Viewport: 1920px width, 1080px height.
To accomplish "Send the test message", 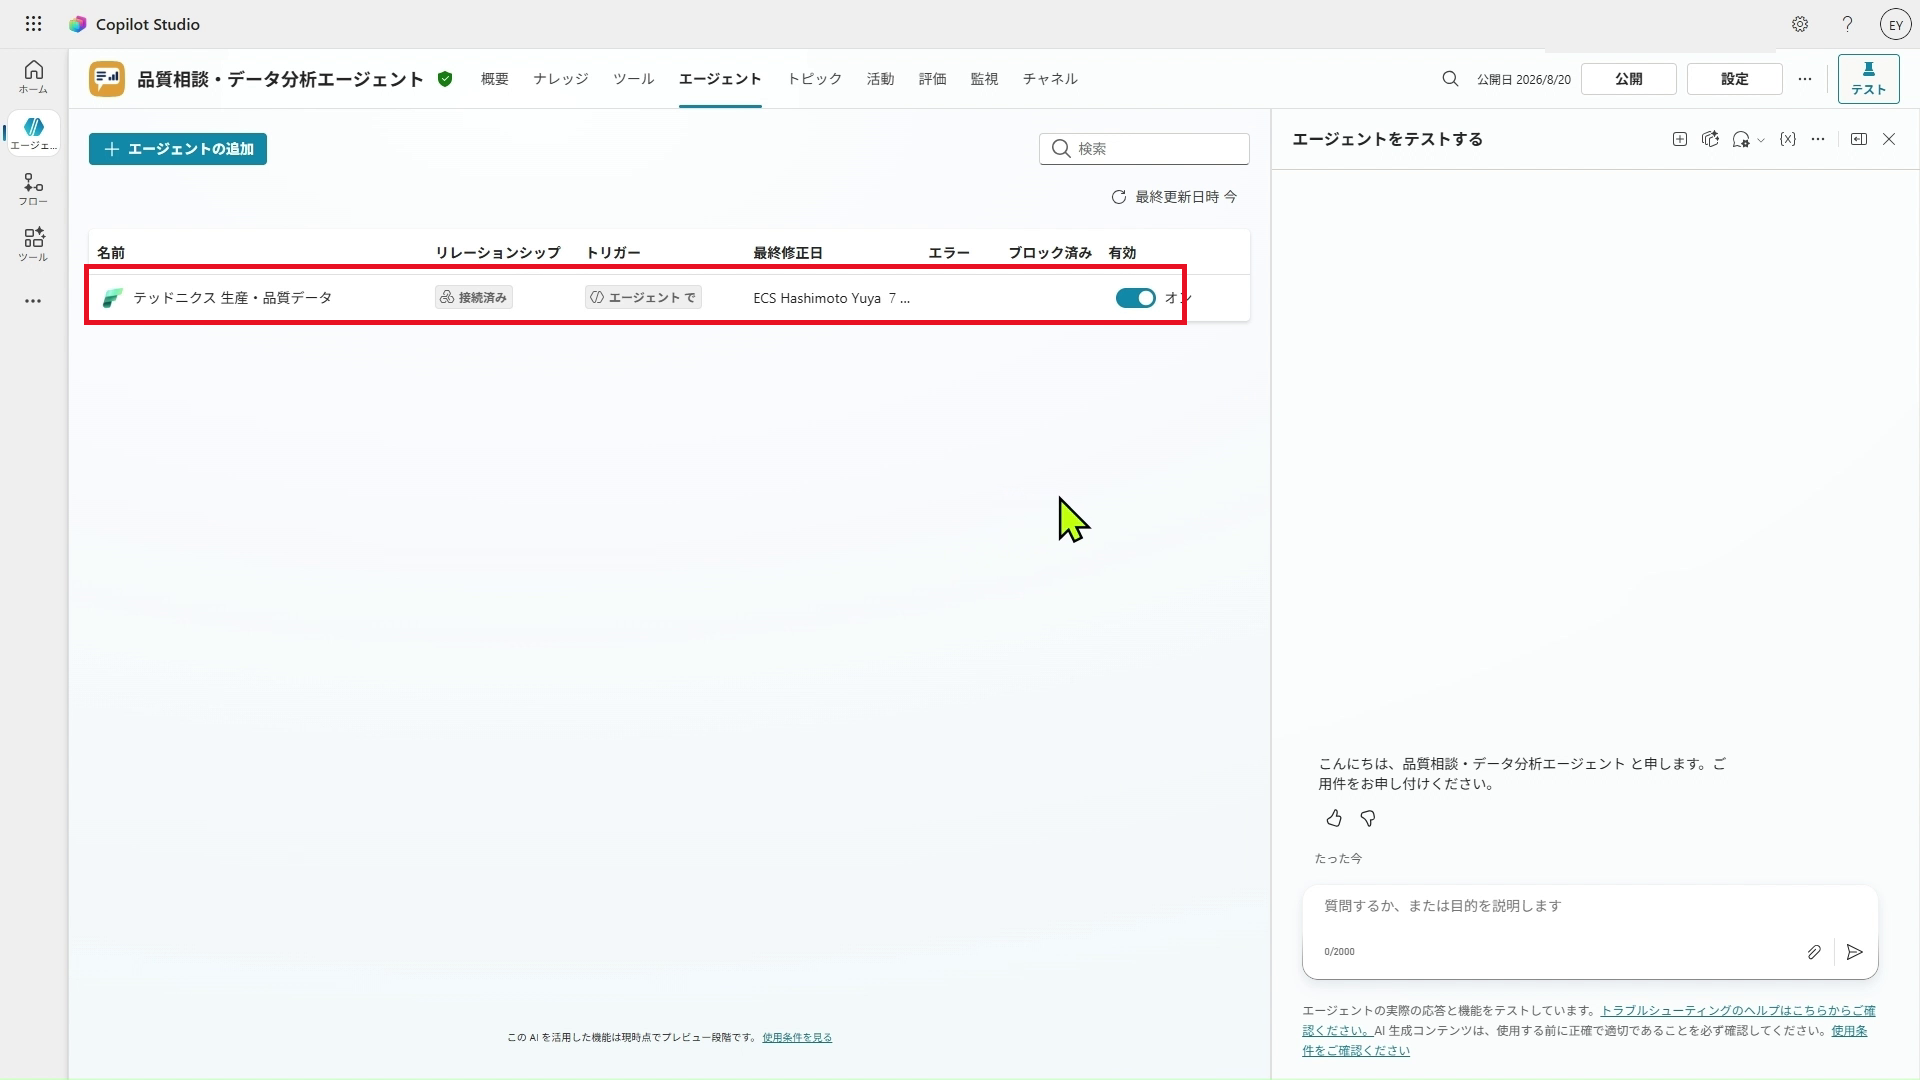I will pyautogui.click(x=1855, y=952).
